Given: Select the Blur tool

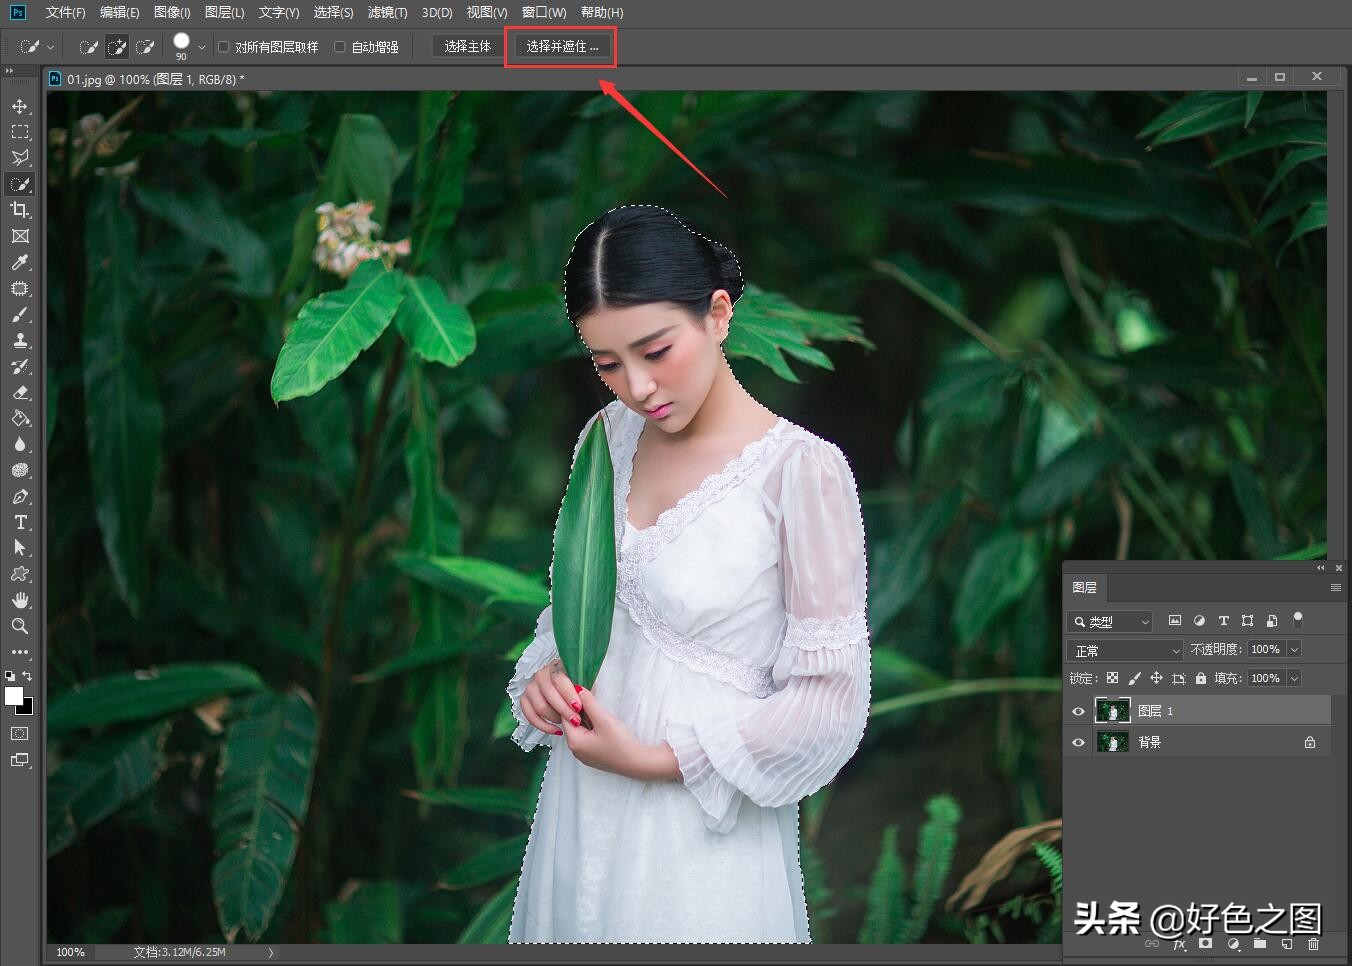Looking at the screenshot, I should pos(20,444).
